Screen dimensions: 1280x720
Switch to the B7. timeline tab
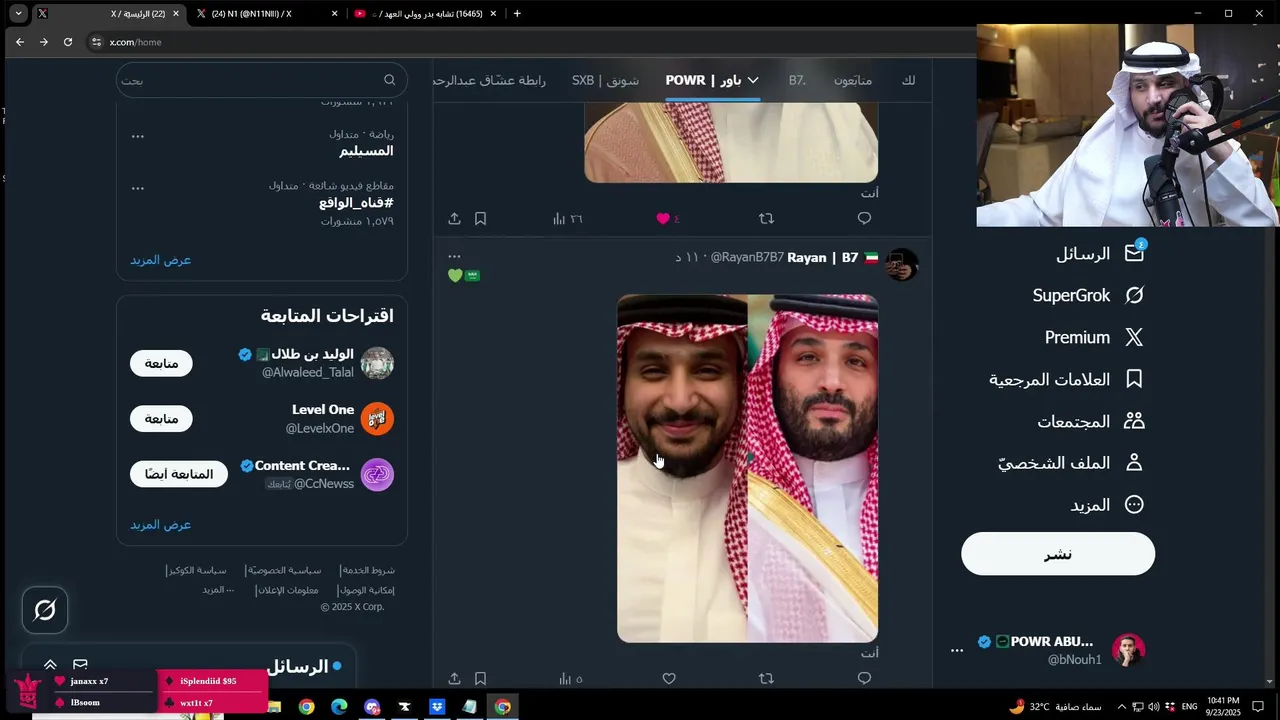point(797,80)
